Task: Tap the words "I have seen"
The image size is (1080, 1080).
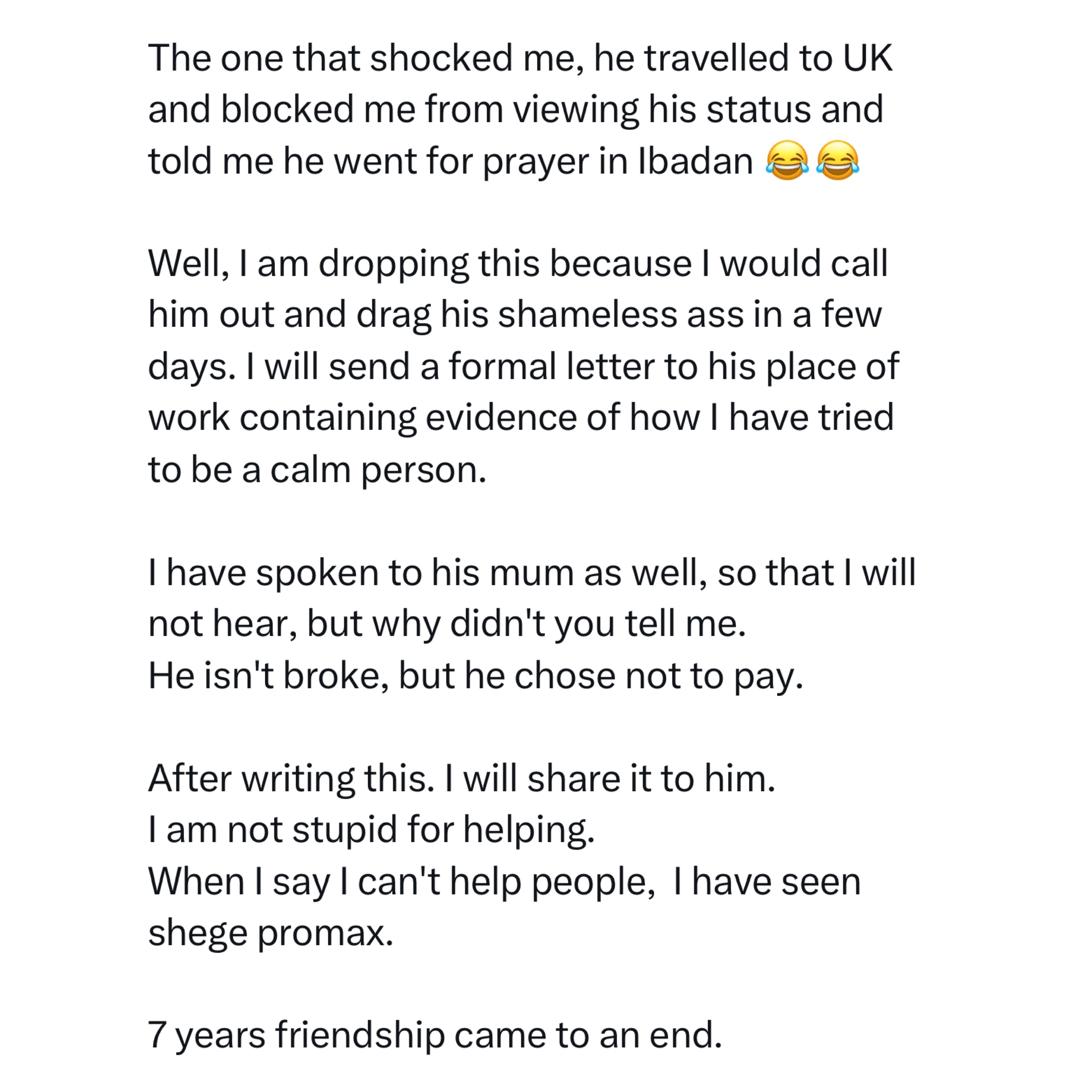Action: coord(767,883)
